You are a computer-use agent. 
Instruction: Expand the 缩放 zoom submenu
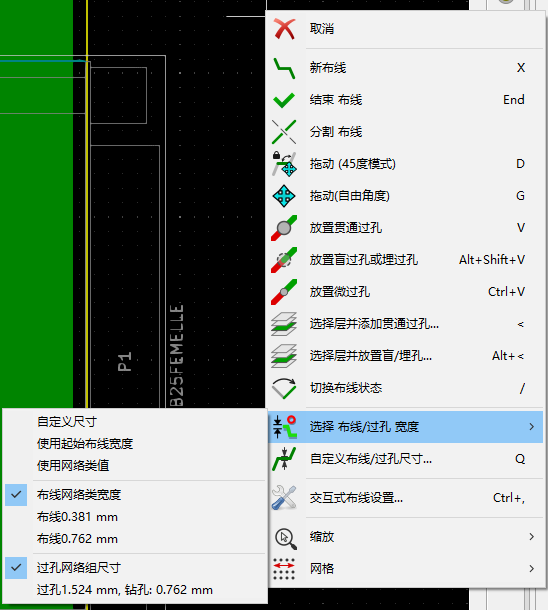click(x=405, y=537)
